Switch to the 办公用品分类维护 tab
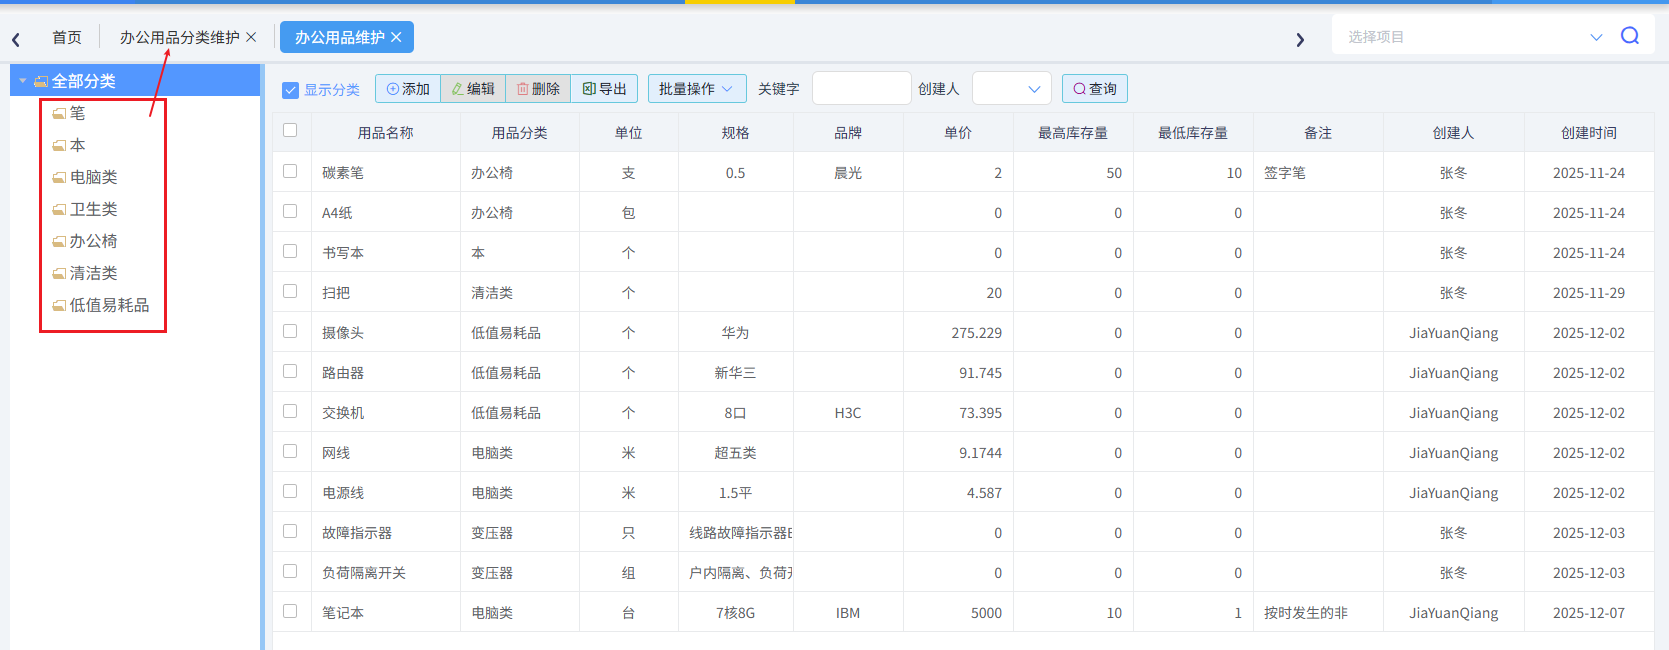1669x650 pixels. 180,37
